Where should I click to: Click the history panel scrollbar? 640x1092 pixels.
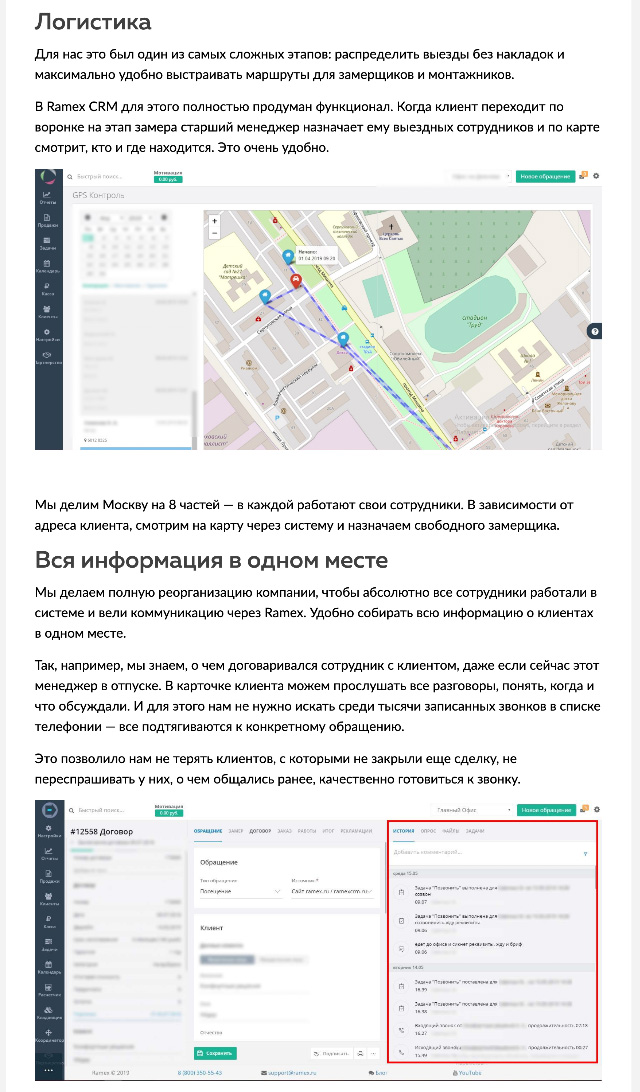(595, 876)
